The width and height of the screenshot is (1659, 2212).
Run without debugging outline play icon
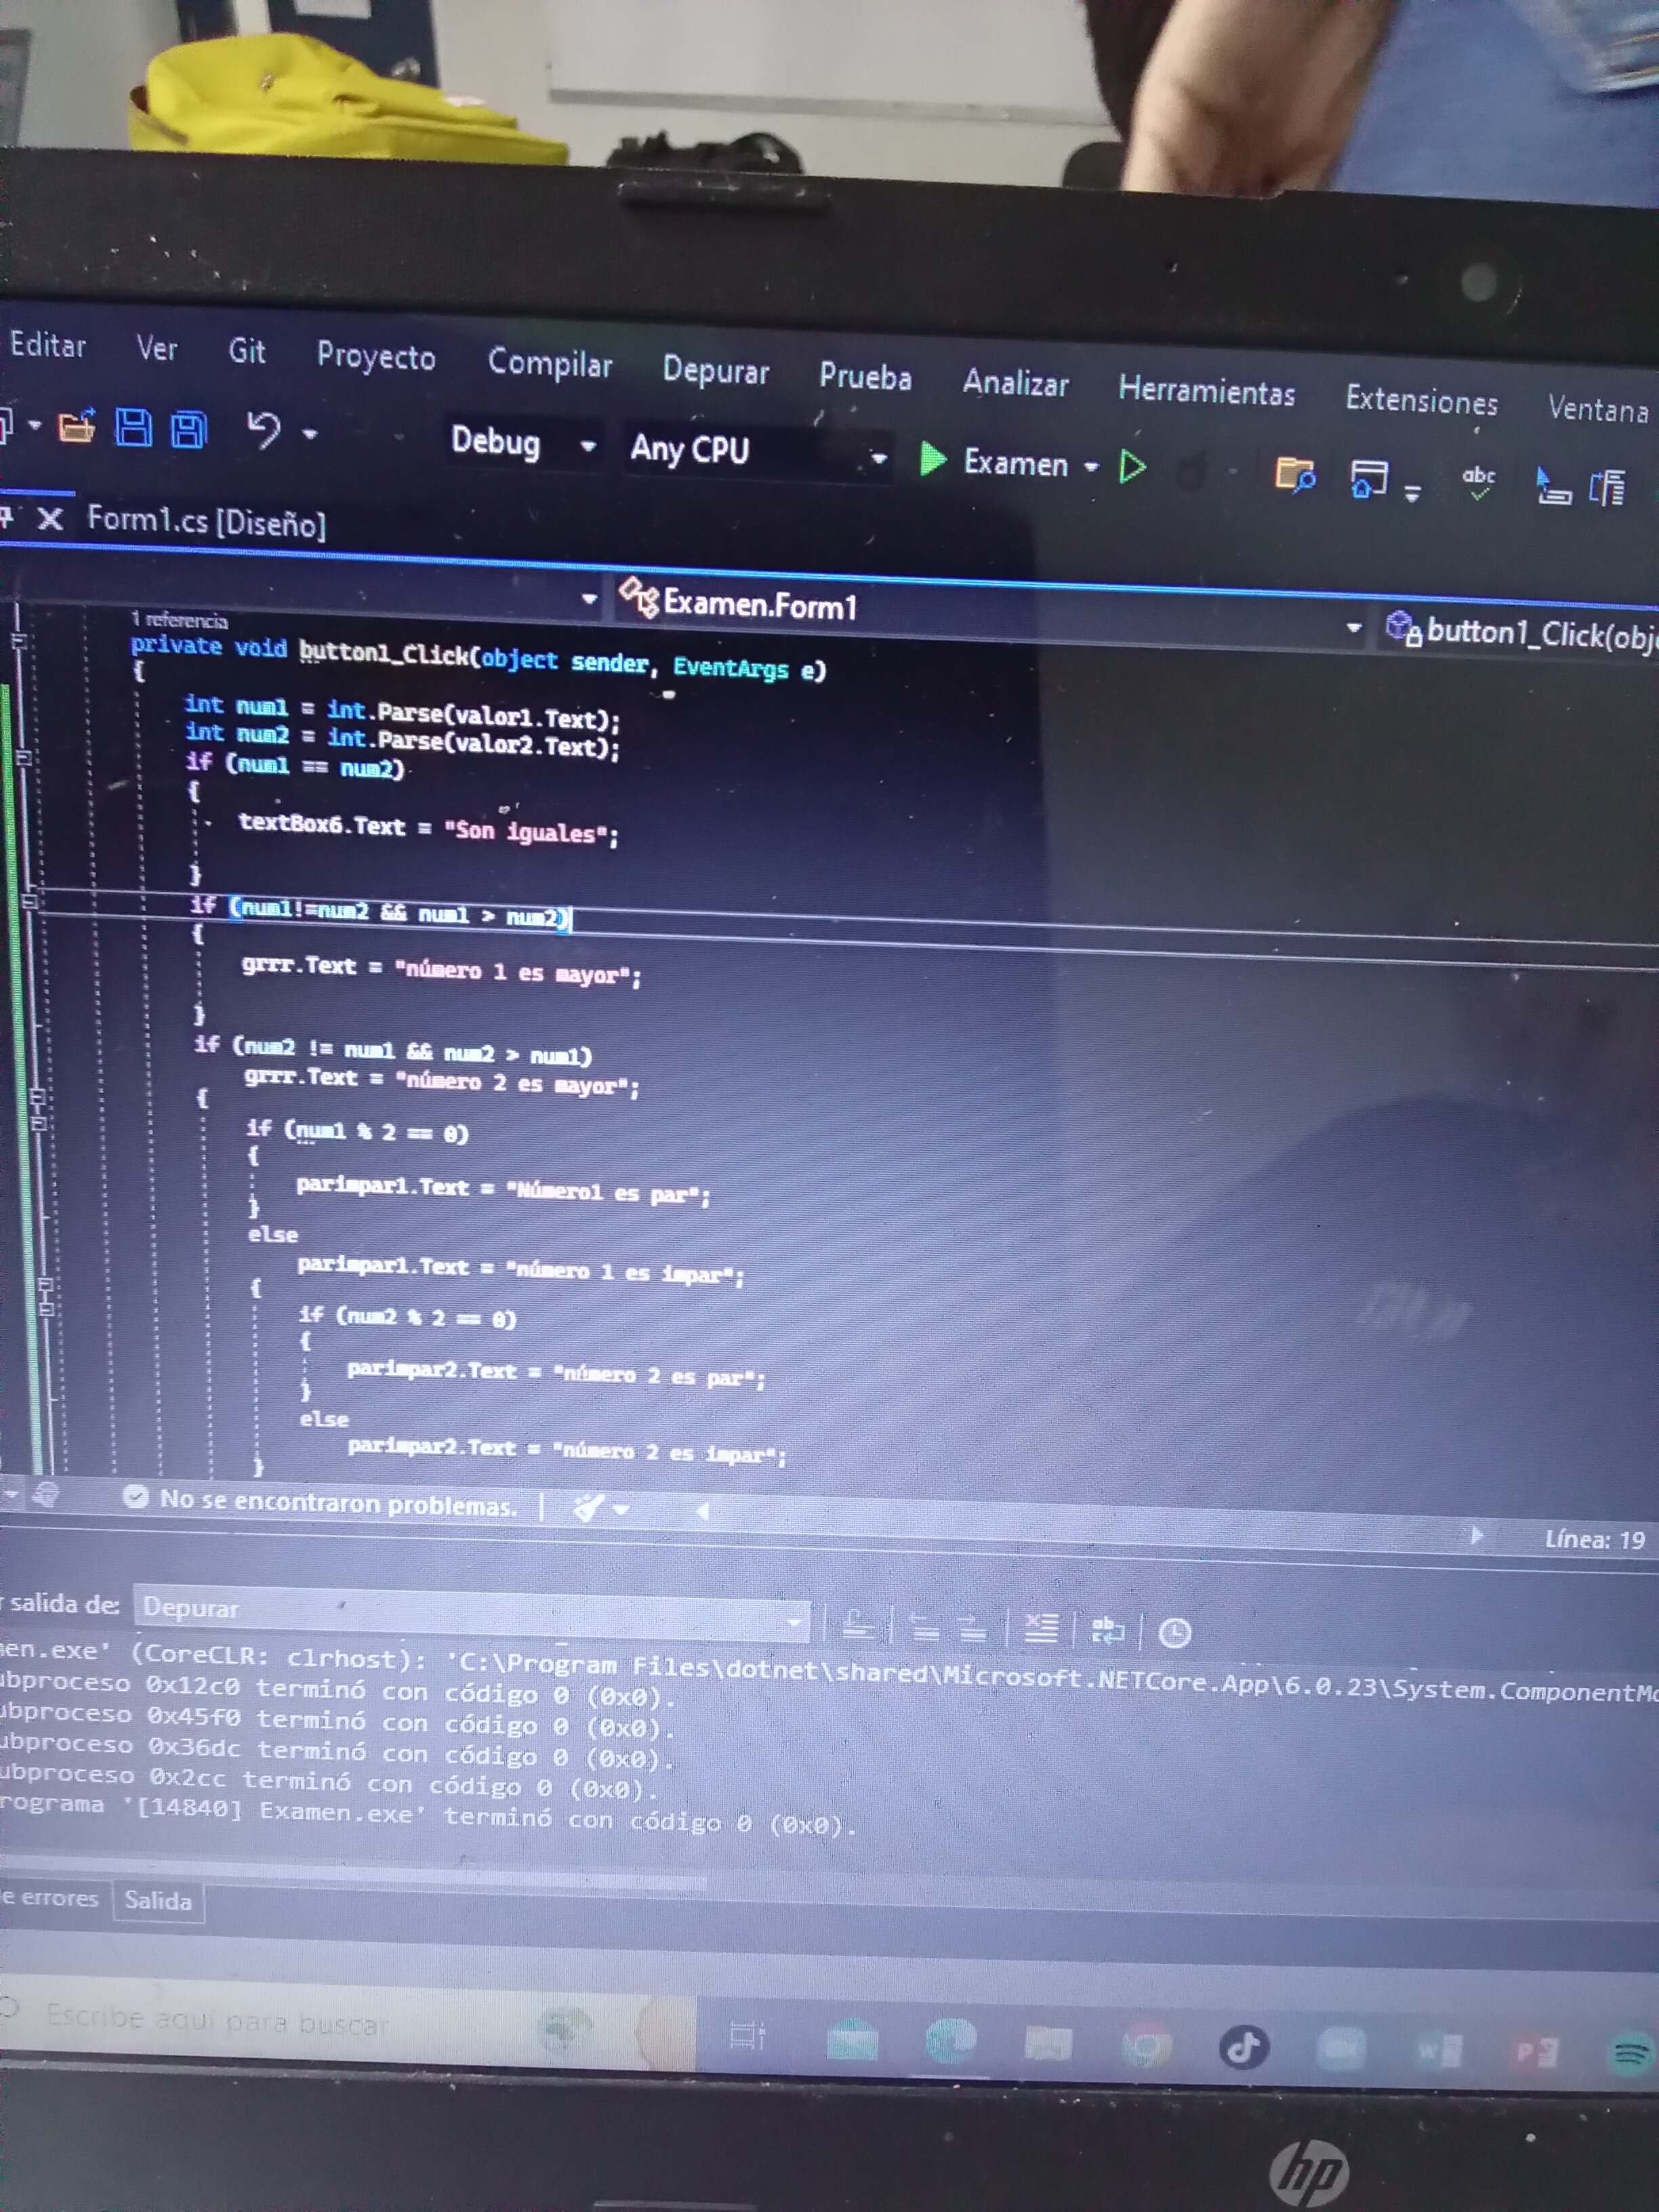tap(1132, 467)
